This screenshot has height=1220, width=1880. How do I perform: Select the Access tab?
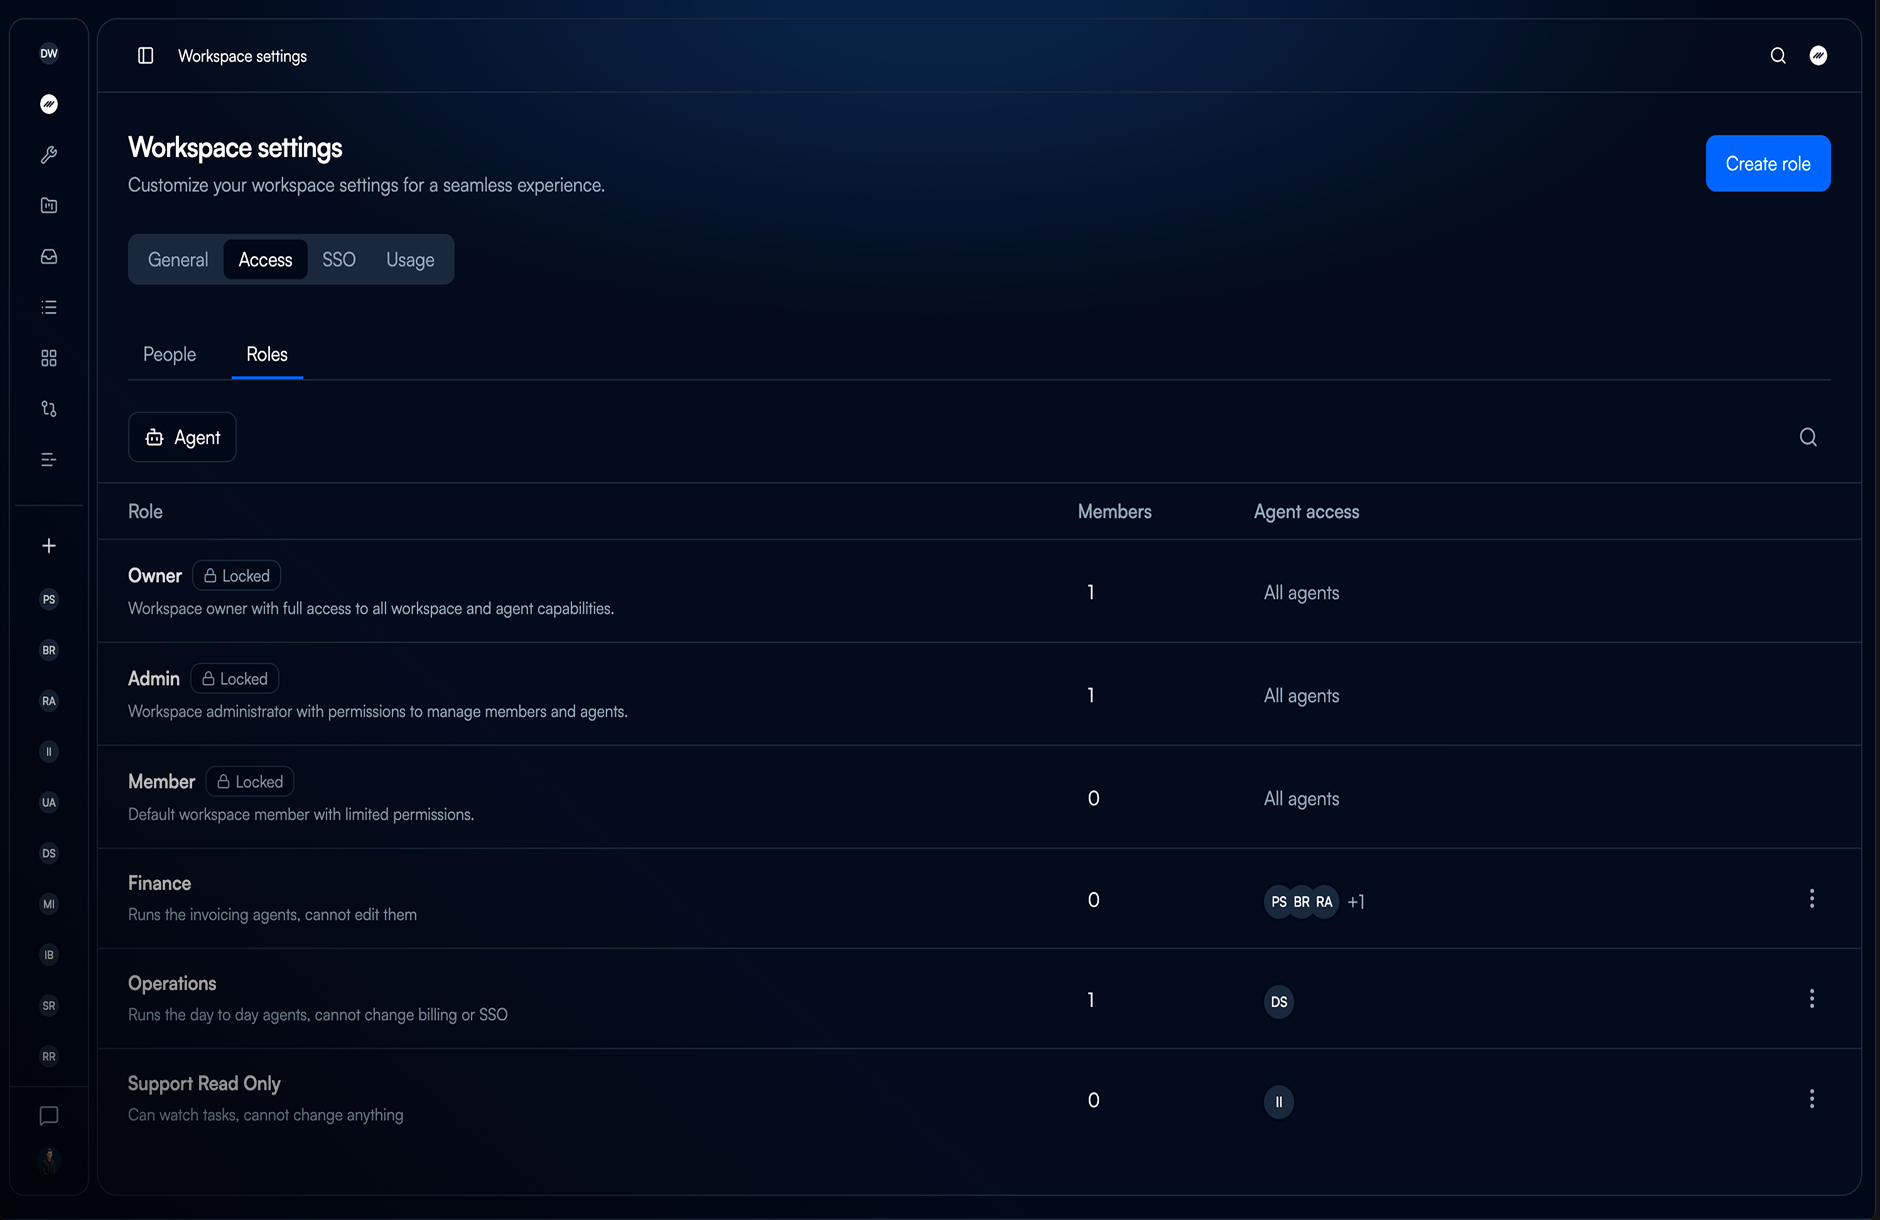click(265, 260)
